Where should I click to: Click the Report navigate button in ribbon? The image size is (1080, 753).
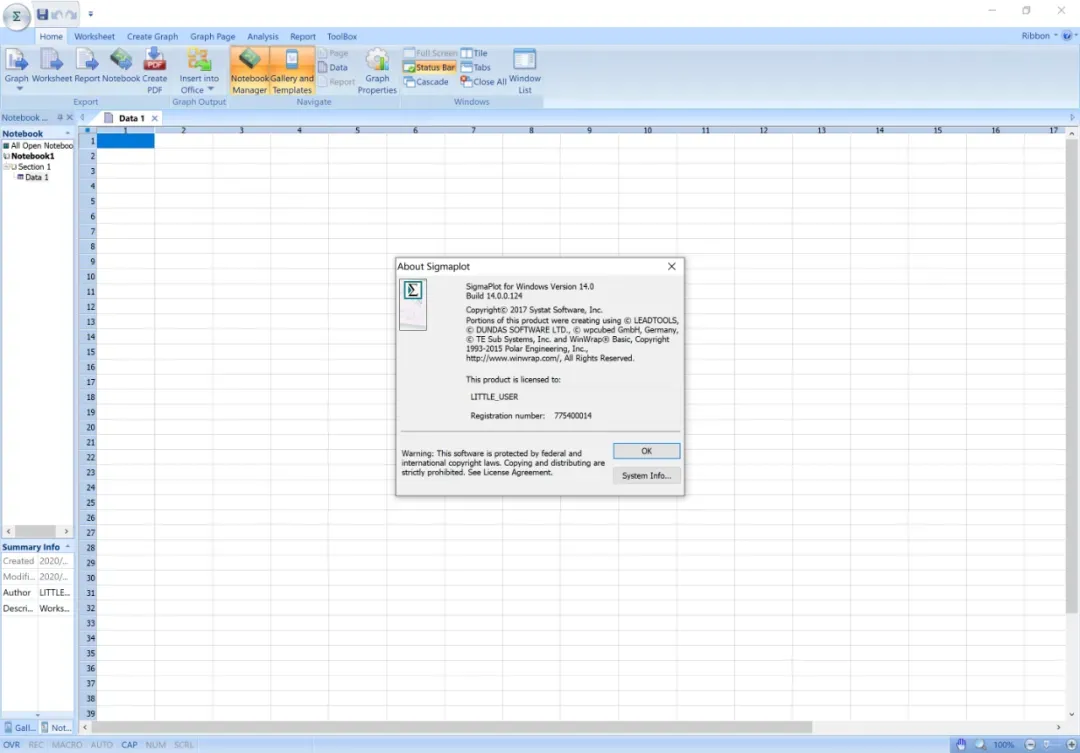tap(337, 82)
